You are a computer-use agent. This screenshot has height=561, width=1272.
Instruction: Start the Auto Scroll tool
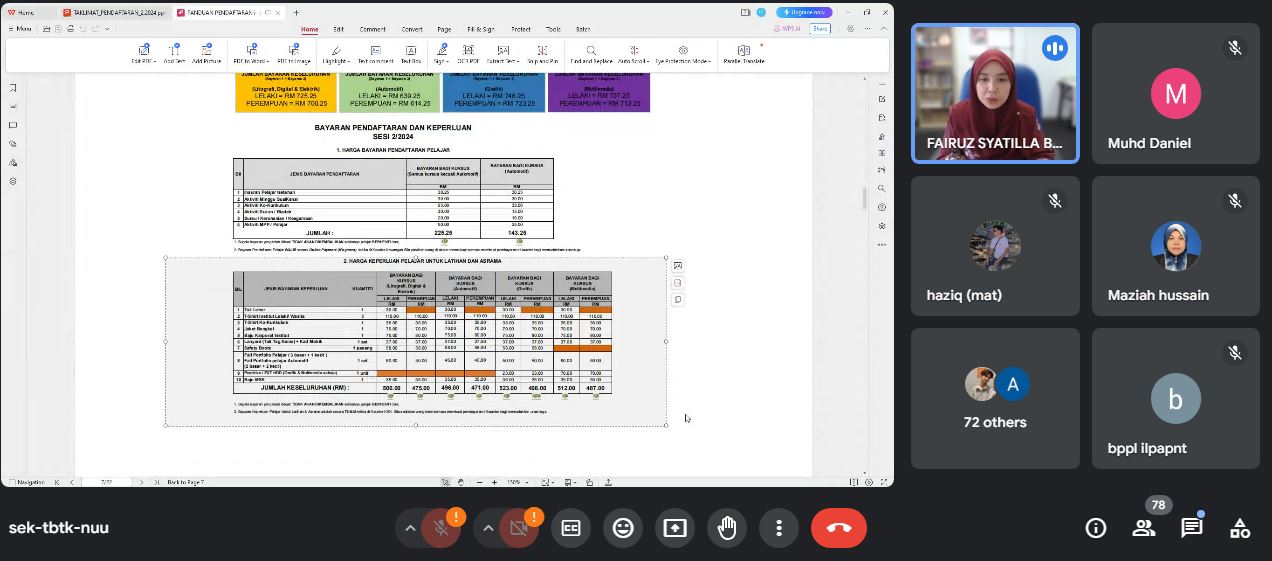click(x=633, y=54)
